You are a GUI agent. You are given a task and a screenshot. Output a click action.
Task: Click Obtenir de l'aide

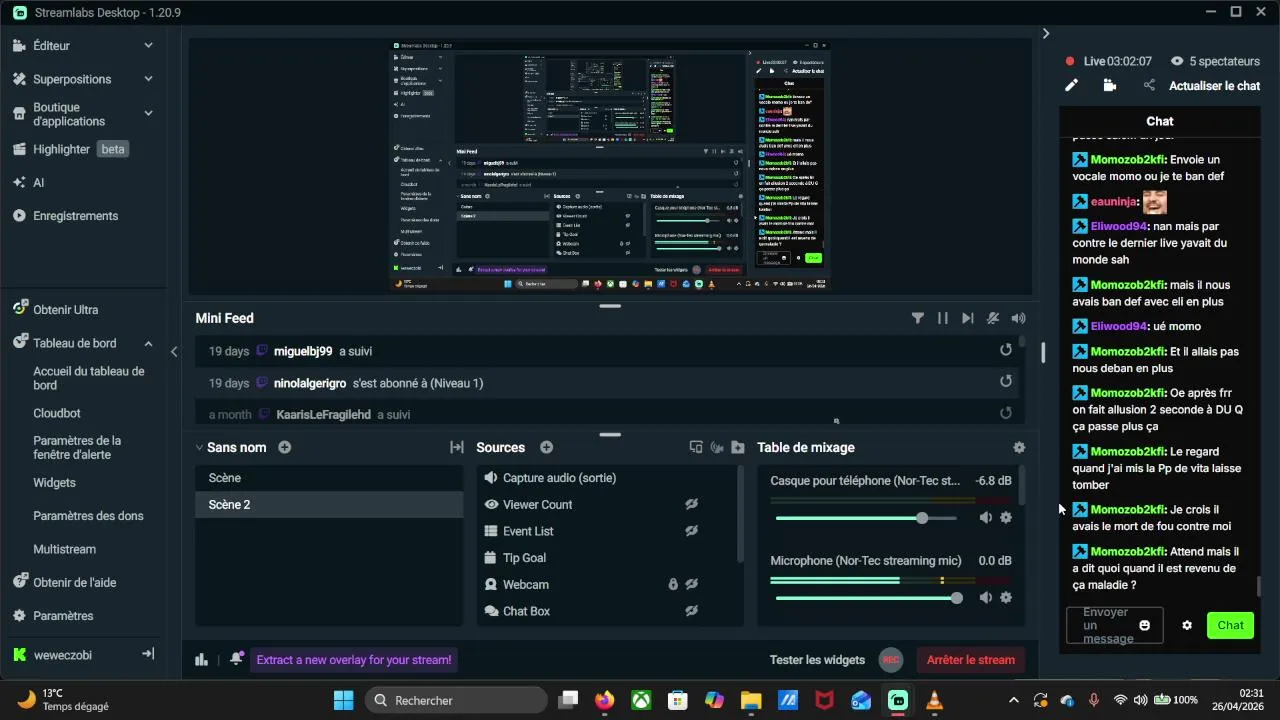point(74,582)
